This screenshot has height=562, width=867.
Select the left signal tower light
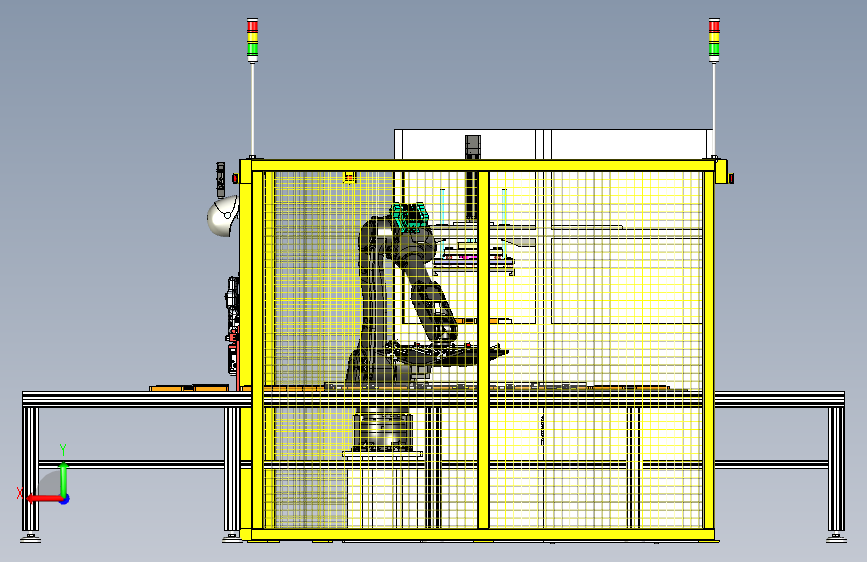pyautogui.click(x=252, y=39)
